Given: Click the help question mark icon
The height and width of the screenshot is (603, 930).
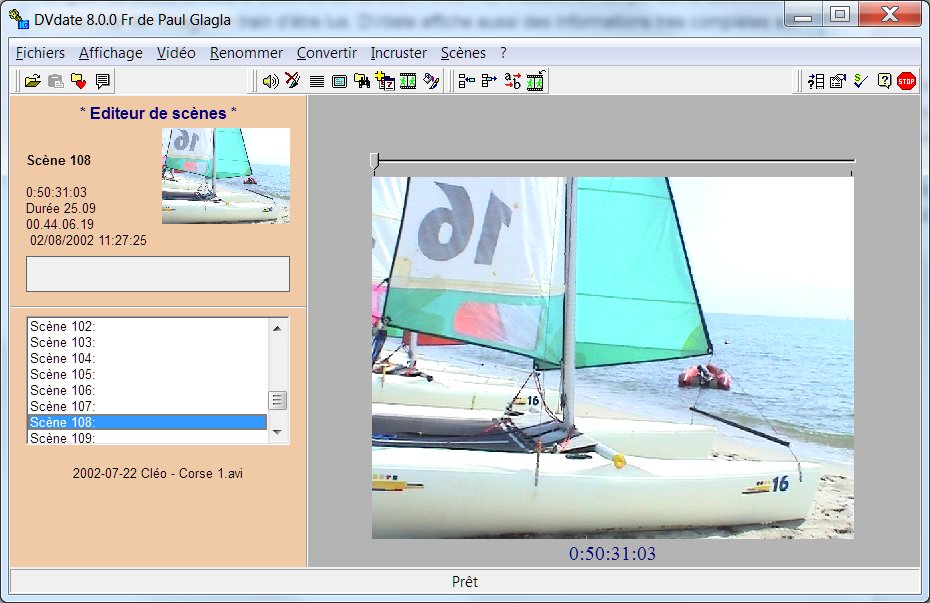Looking at the screenshot, I should point(884,82).
